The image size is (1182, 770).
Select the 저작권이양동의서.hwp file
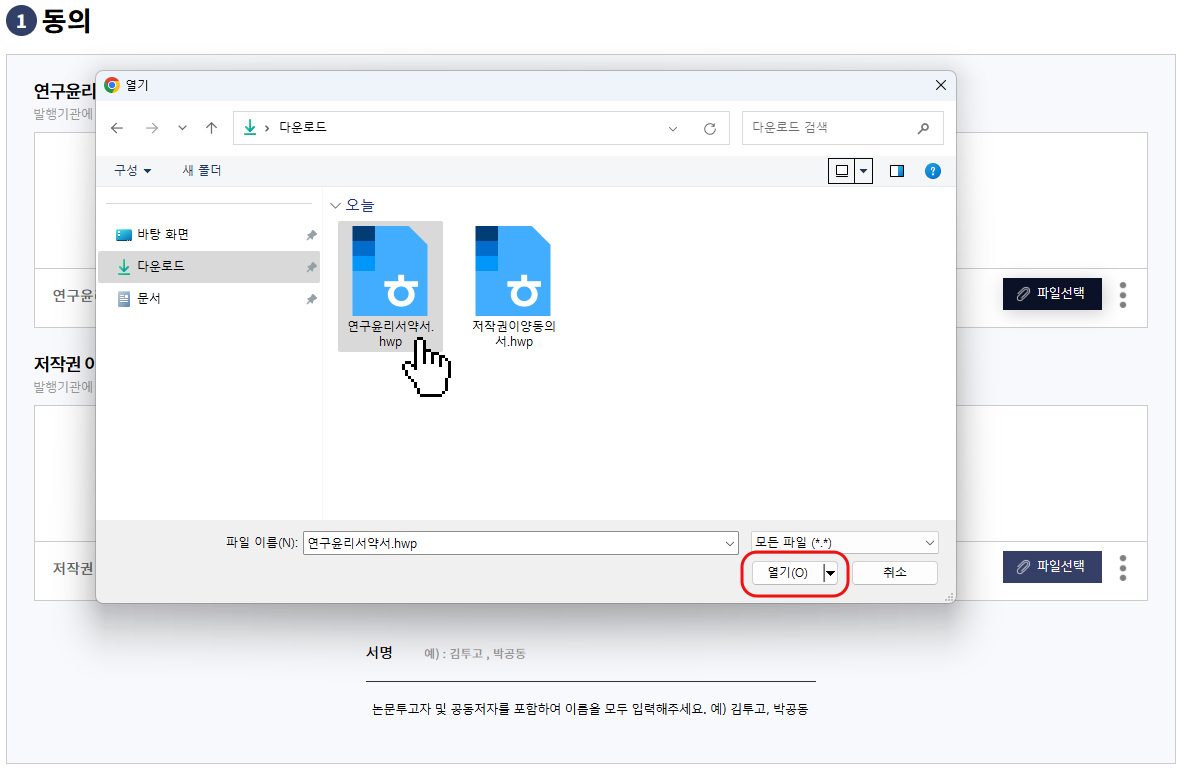(513, 286)
